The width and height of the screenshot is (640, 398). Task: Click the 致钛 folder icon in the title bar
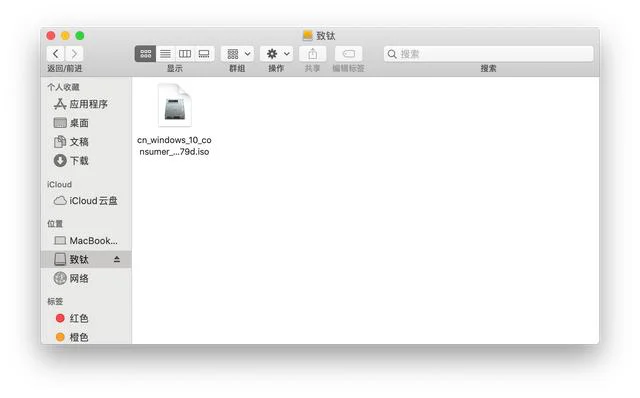click(x=308, y=36)
